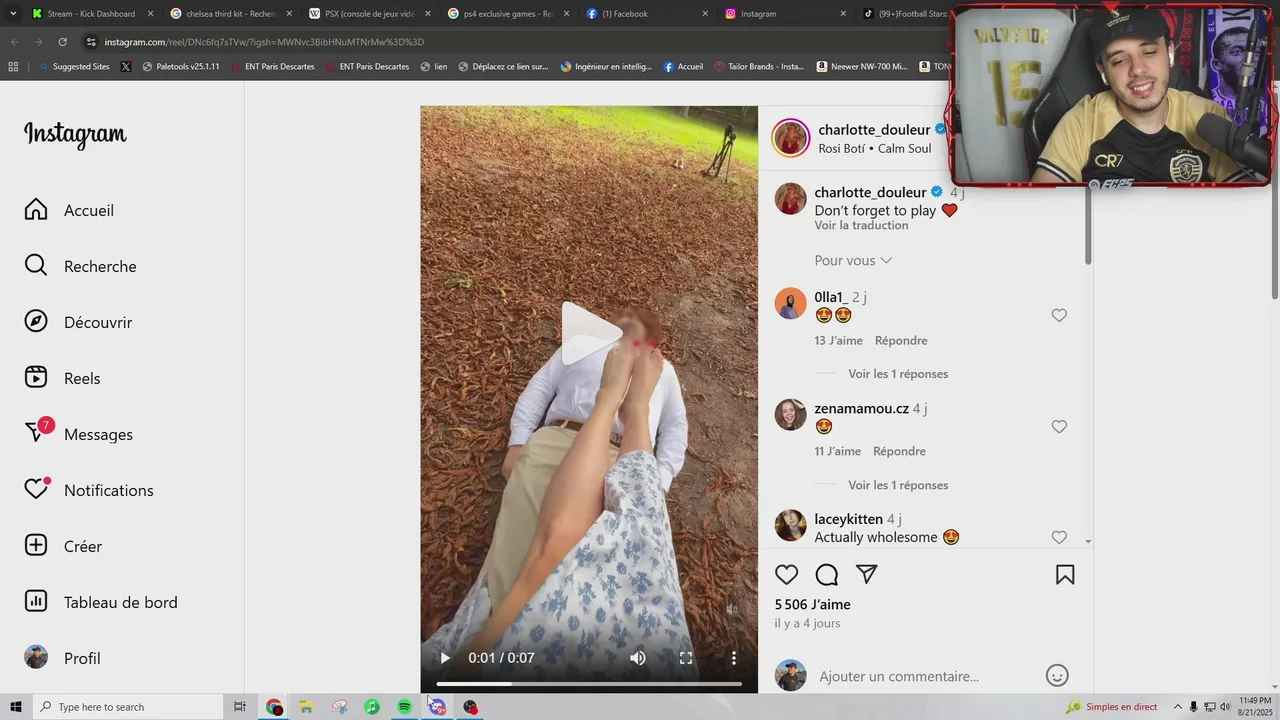
Task: Open laceykitten username in comments
Action: tap(848, 519)
